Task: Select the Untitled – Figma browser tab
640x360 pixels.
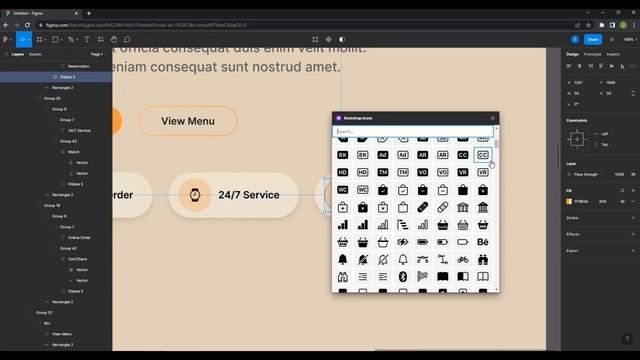Action: (41, 13)
